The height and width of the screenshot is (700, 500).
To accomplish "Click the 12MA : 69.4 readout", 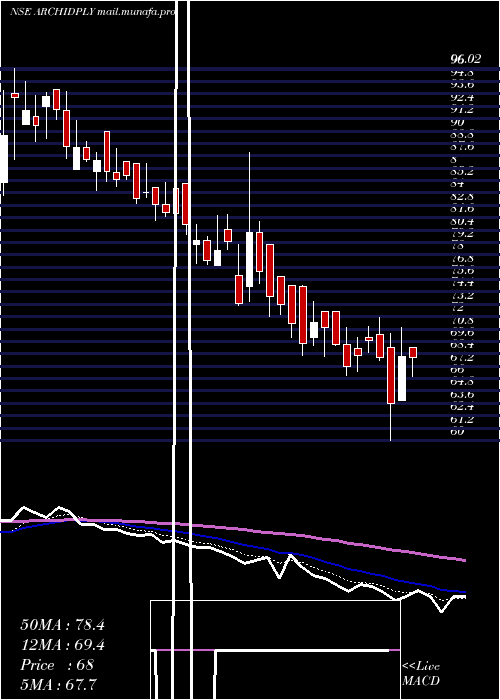I will pos(62,645).
